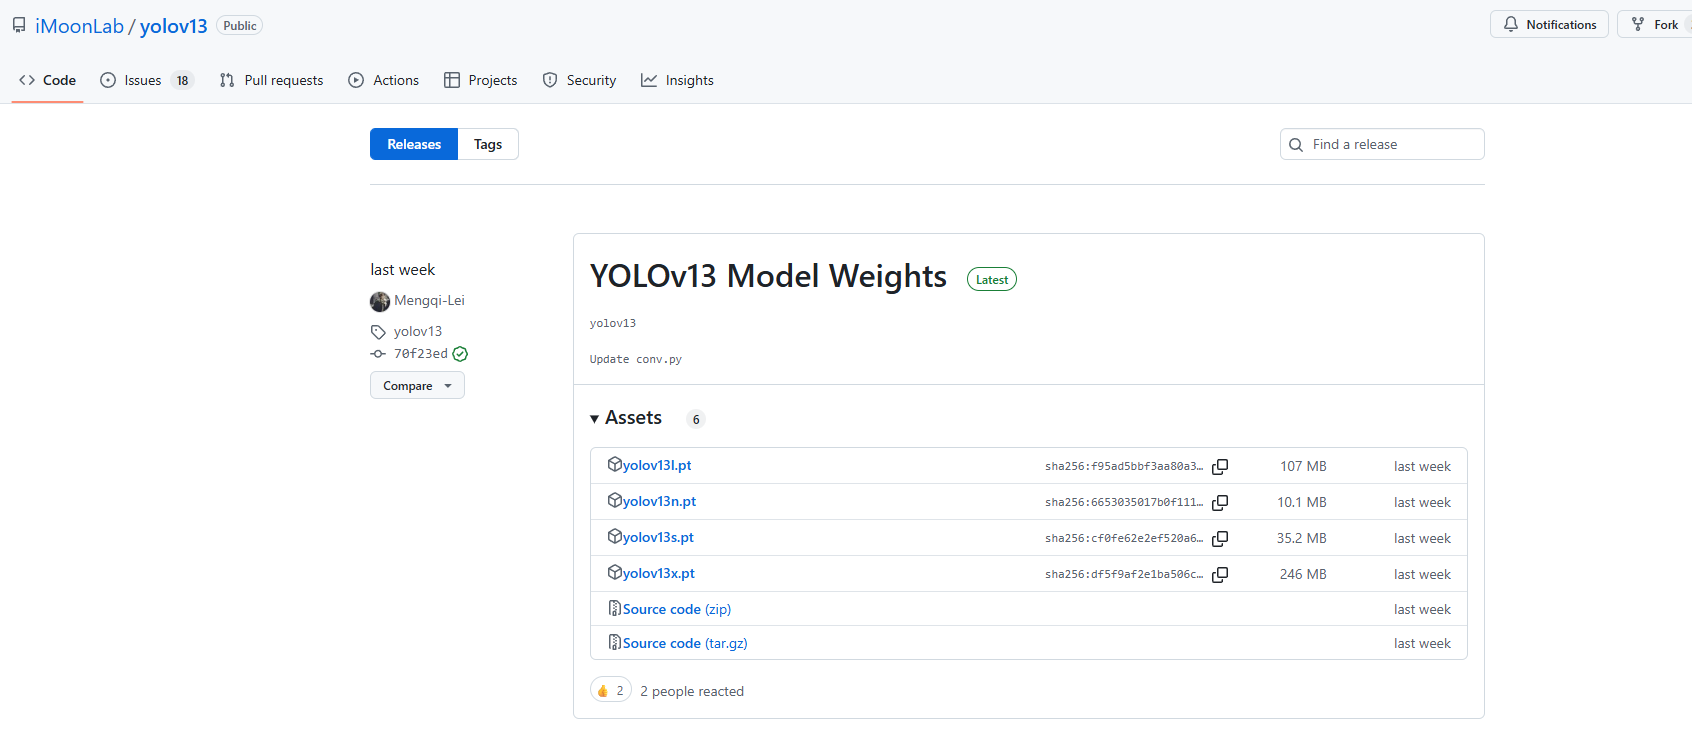
Task: Click the zip file icon for Source code (zip)
Action: (615, 608)
